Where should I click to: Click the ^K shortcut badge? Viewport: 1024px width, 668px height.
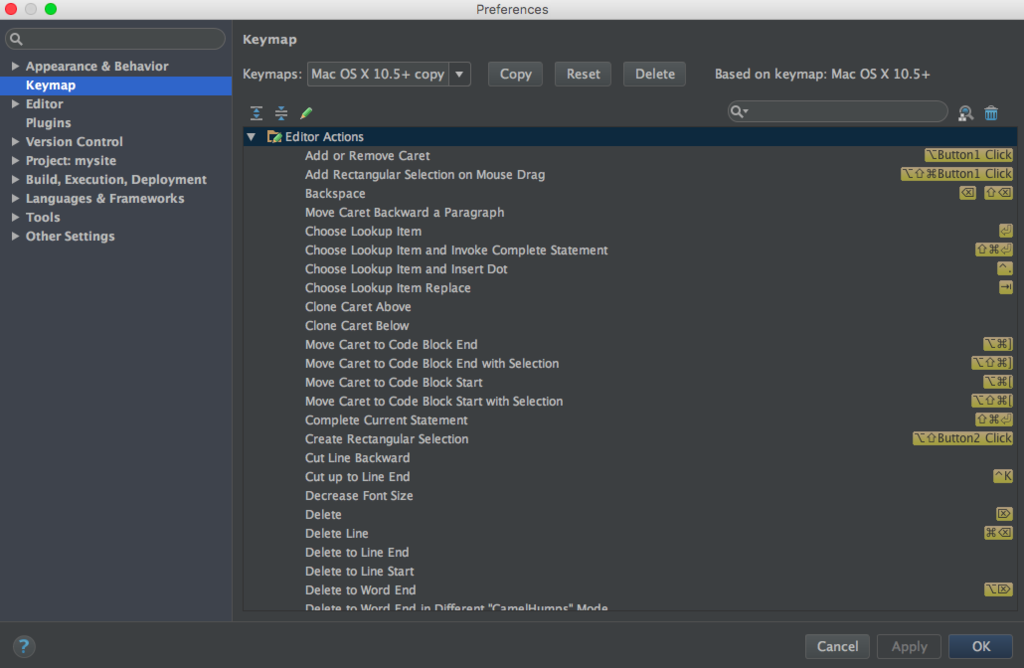(1002, 476)
